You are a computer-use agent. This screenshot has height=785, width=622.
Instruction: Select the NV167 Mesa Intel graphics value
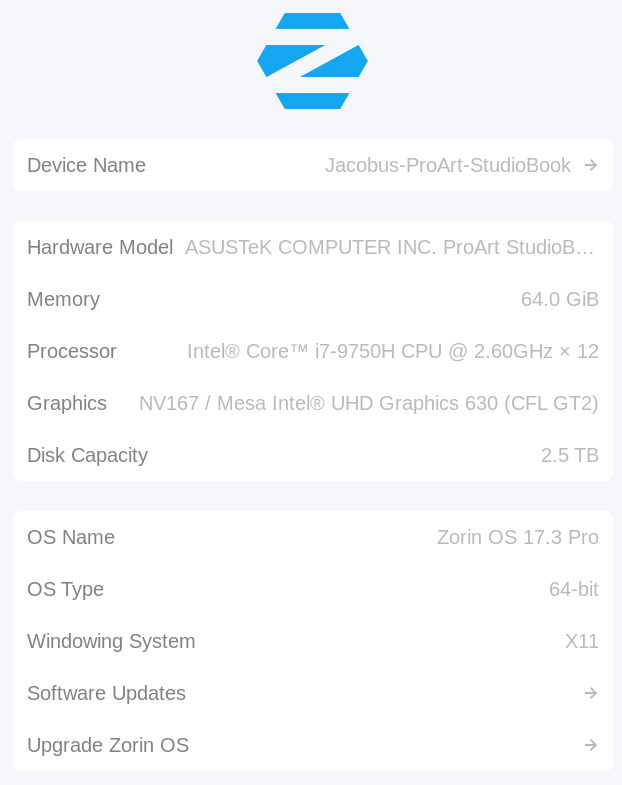click(368, 403)
